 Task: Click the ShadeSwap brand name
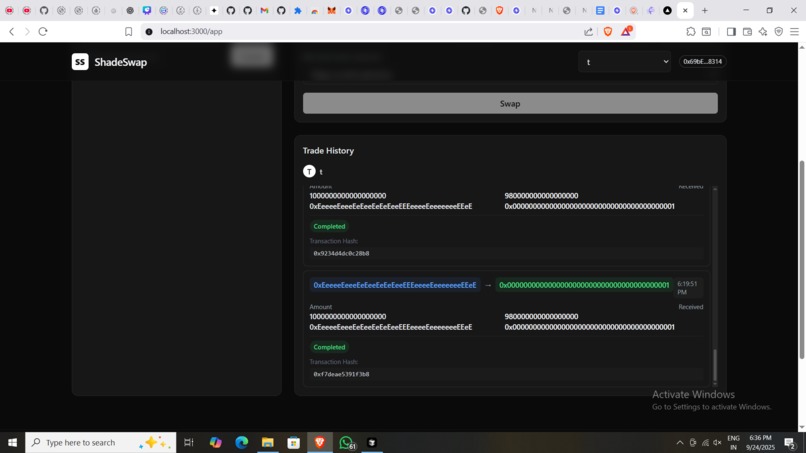121,62
